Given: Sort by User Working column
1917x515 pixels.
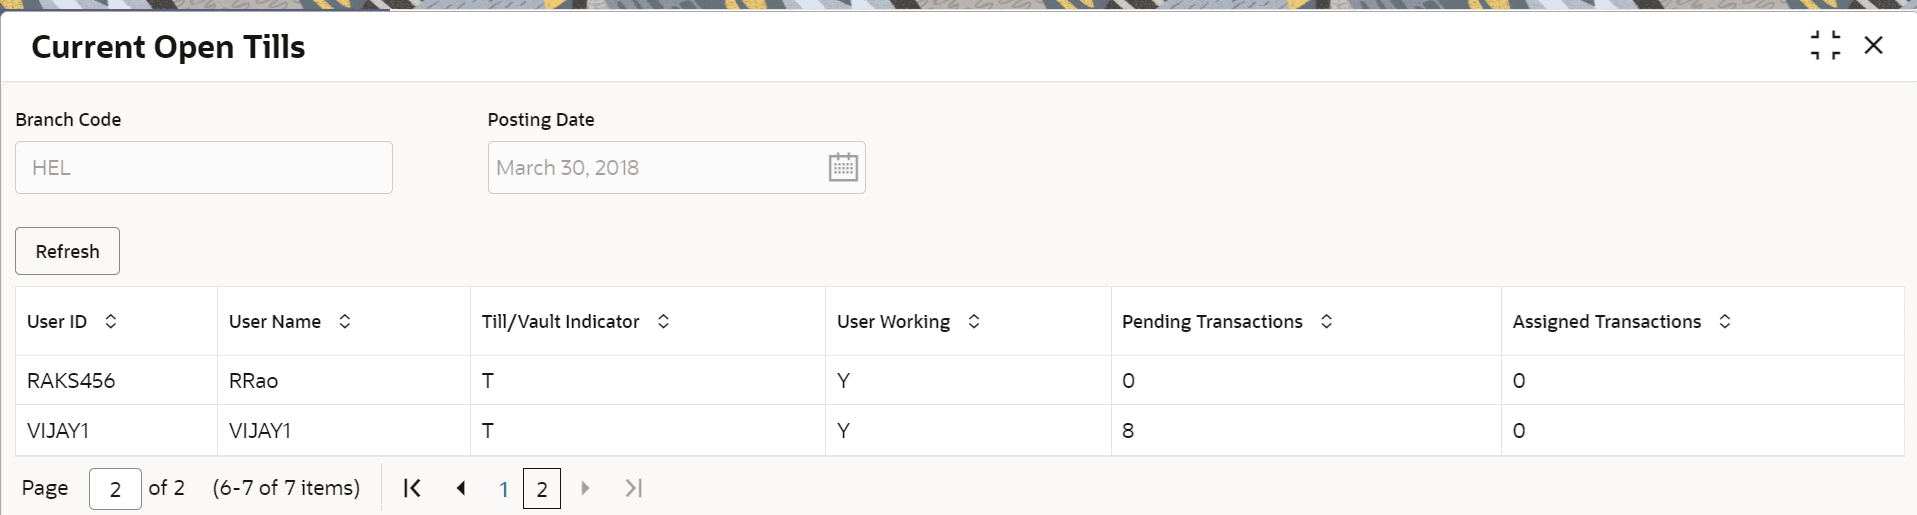Looking at the screenshot, I should pyautogui.click(x=974, y=321).
